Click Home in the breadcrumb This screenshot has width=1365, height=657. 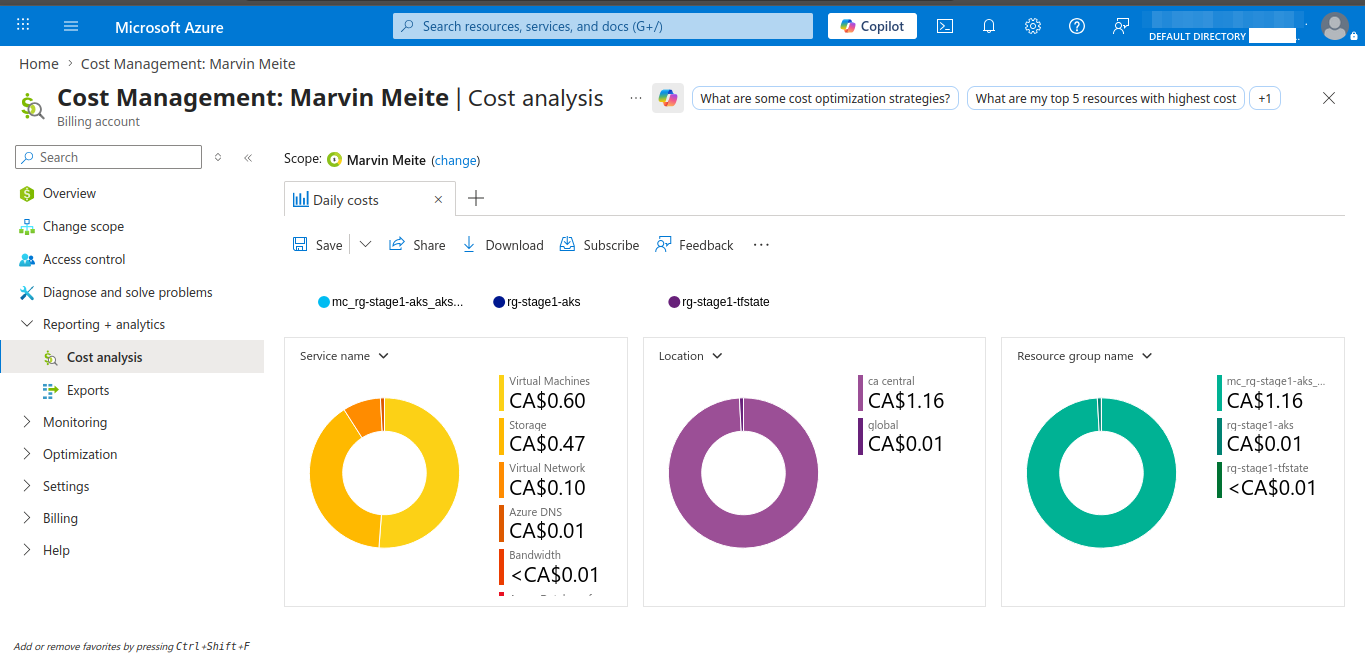tap(39, 64)
